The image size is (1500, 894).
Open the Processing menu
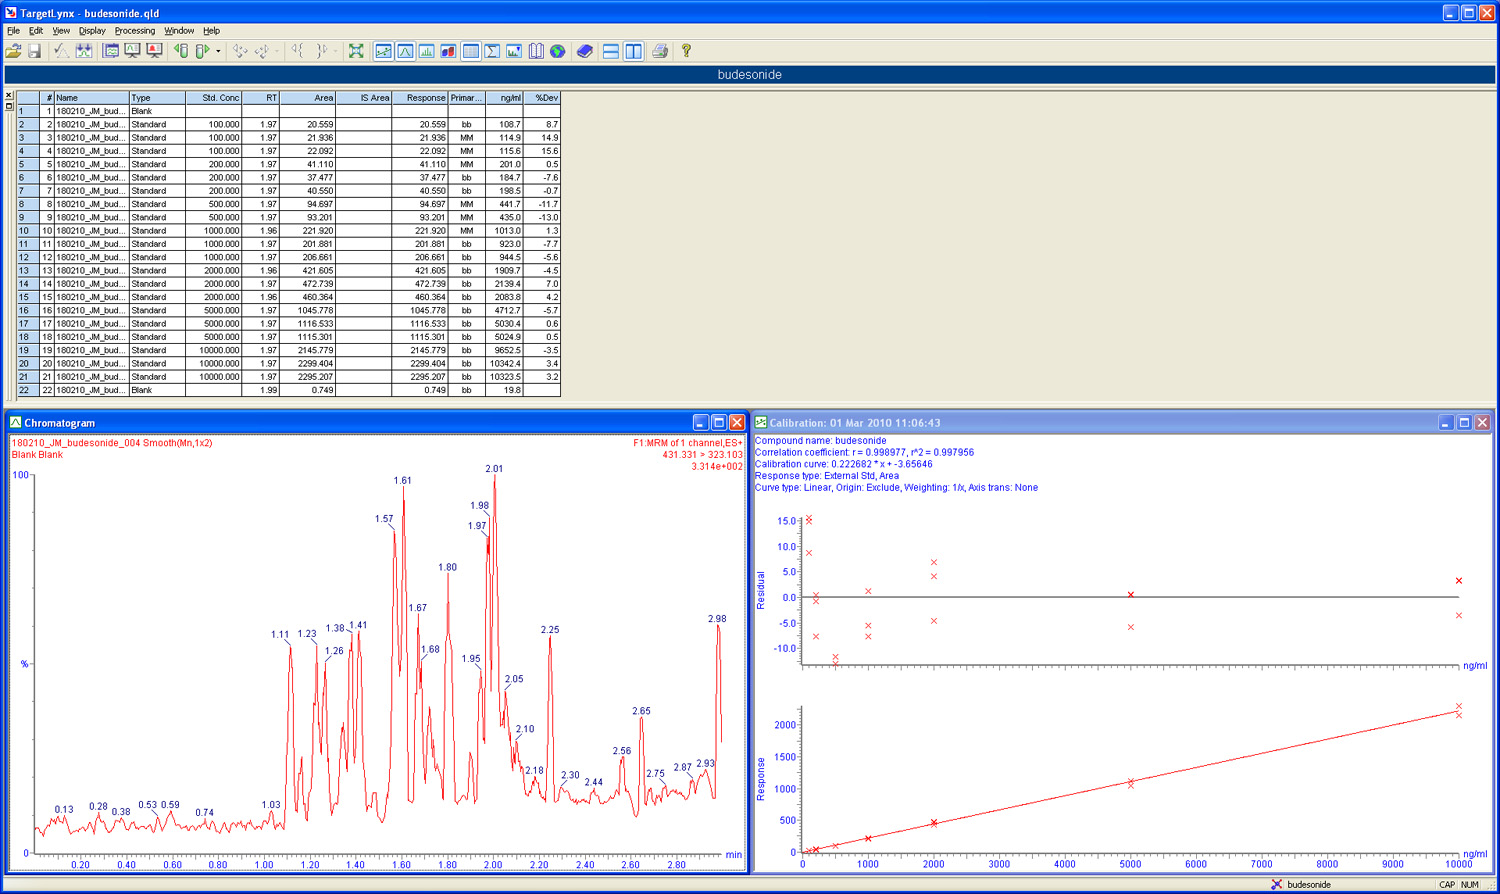[134, 31]
